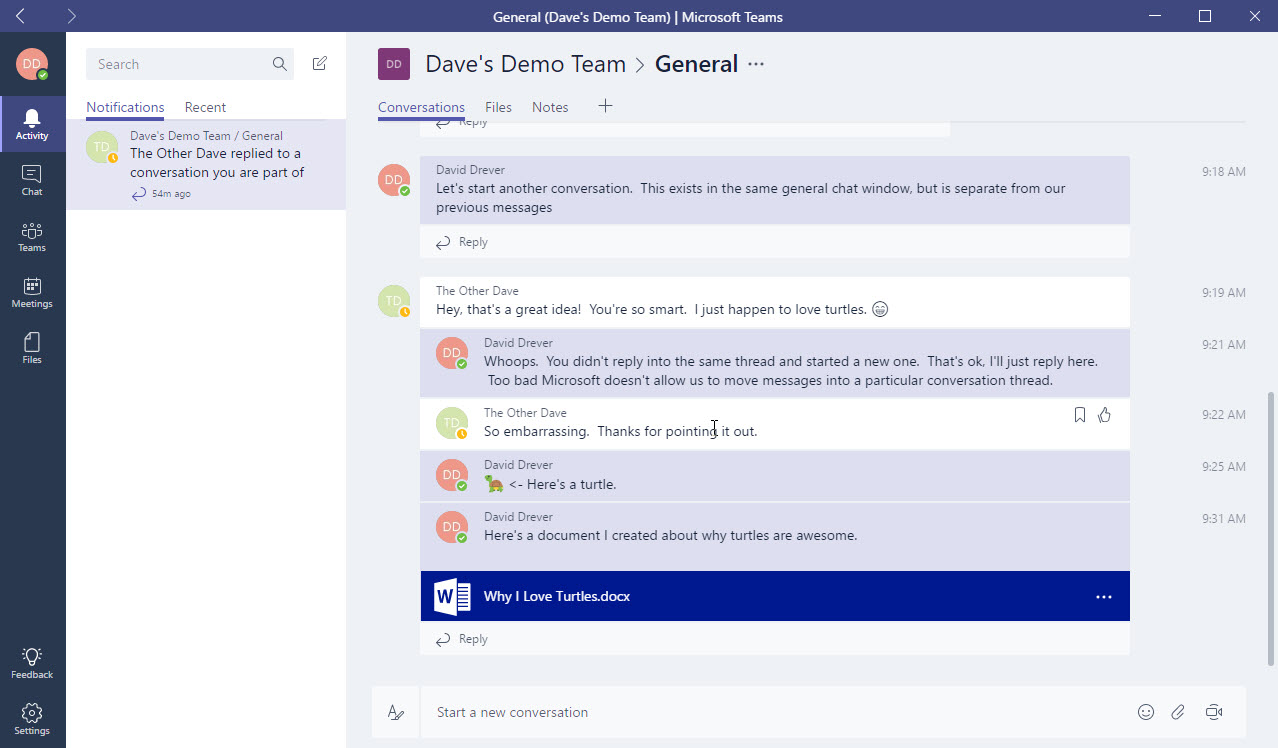Click the DD profile avatar at top-left
The width and height of the screenshot is (1278, 748).
[x=32, y=64]
